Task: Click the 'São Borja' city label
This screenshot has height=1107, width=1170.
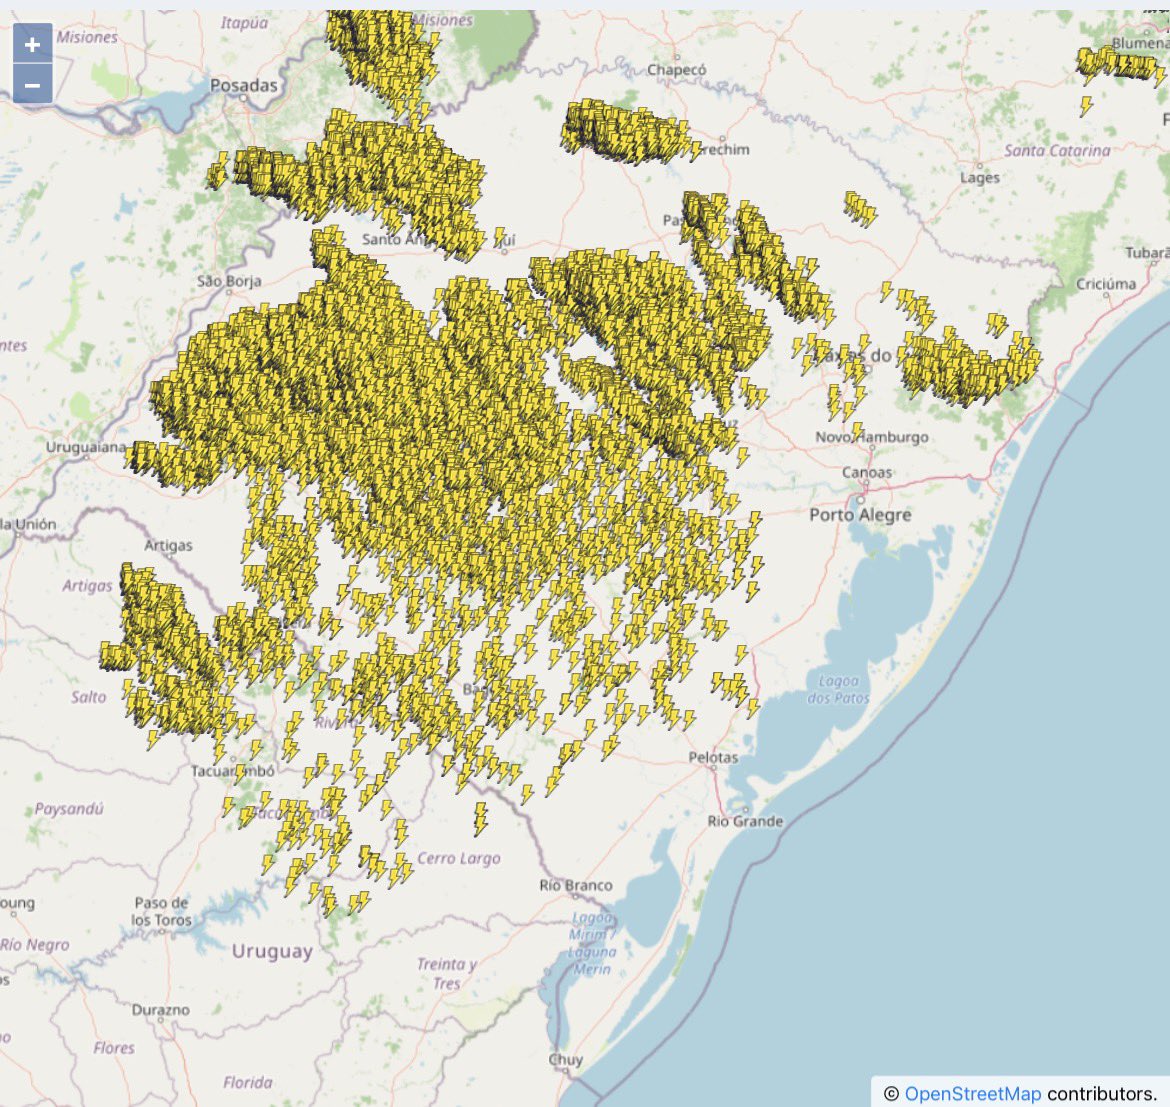Action: (x=229, y=281)
